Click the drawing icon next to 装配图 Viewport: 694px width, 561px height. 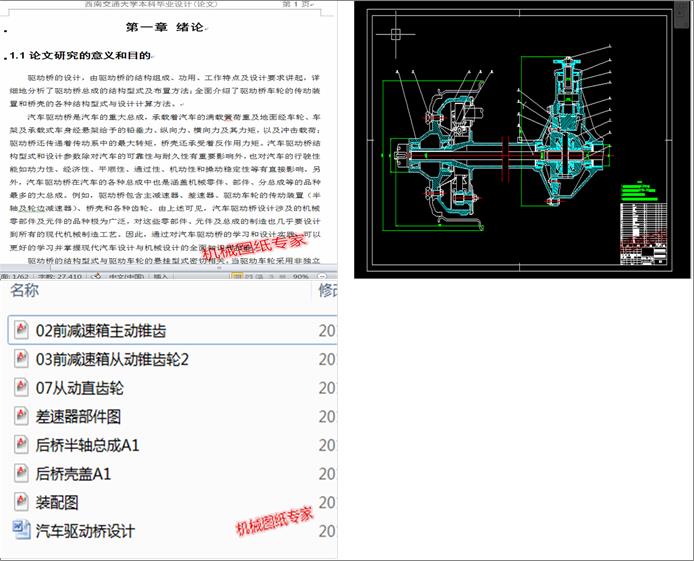(x=21, y=502)
